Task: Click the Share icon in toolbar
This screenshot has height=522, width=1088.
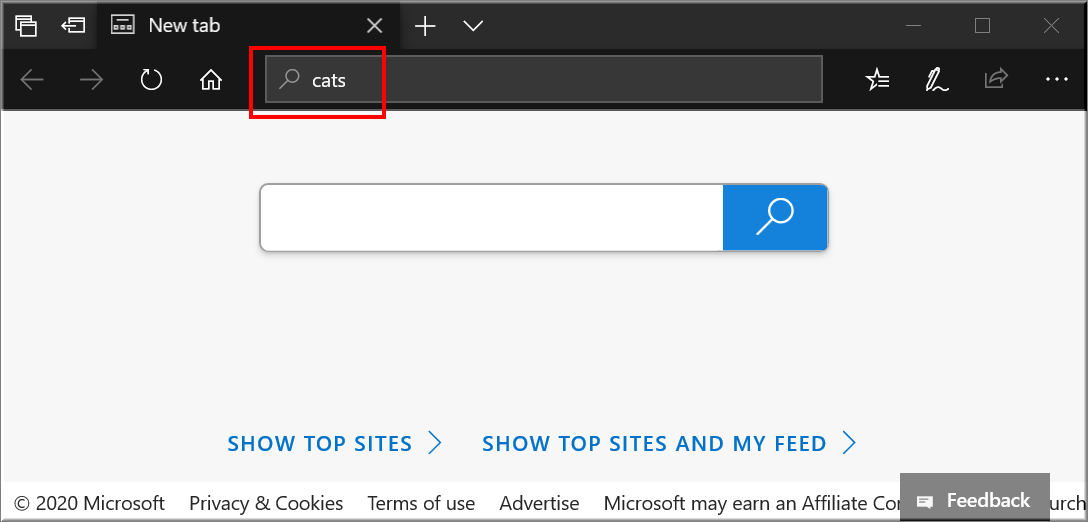Action: coord(996,80)
